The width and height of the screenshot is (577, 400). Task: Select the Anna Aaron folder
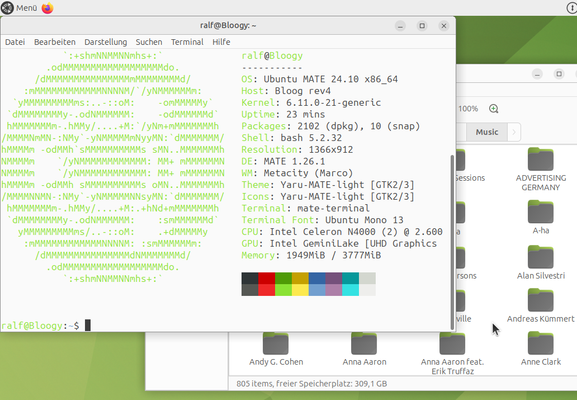[364, 349]
